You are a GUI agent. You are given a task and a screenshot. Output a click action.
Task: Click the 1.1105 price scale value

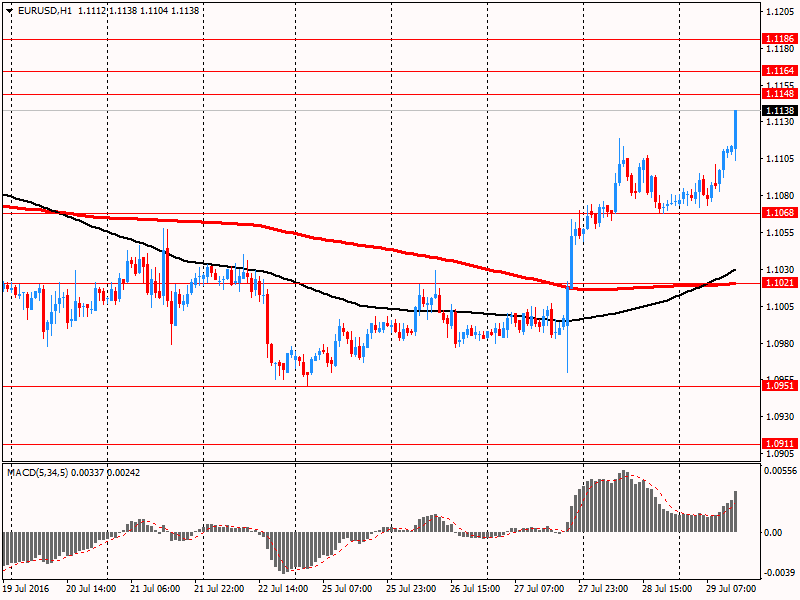(780, 159)
